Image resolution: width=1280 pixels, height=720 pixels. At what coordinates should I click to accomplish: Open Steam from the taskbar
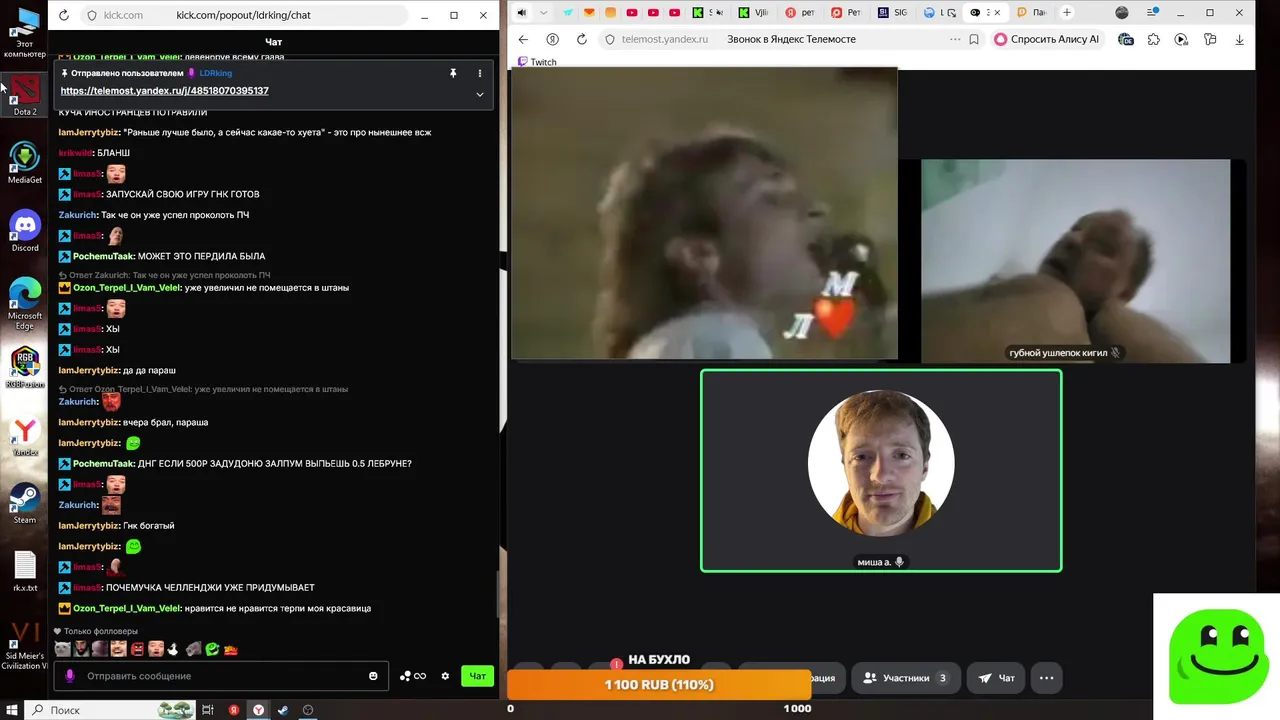click(x=283, y=710)
